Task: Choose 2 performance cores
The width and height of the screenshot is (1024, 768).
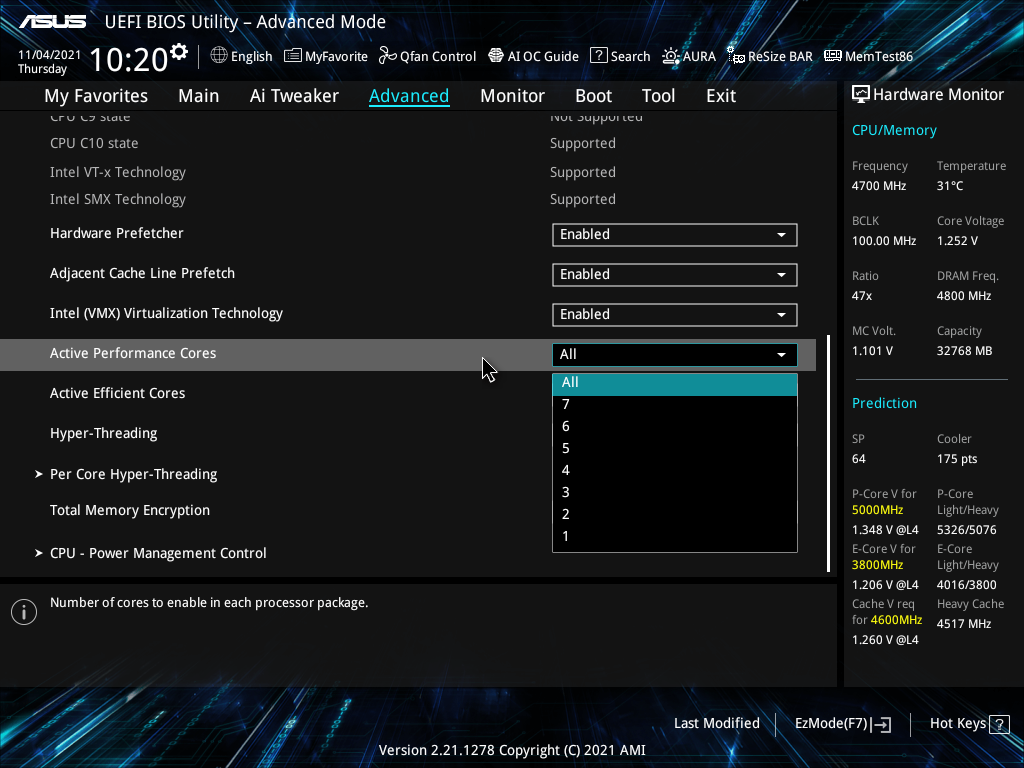Action: pyautogui.click(x=675, y=515)
